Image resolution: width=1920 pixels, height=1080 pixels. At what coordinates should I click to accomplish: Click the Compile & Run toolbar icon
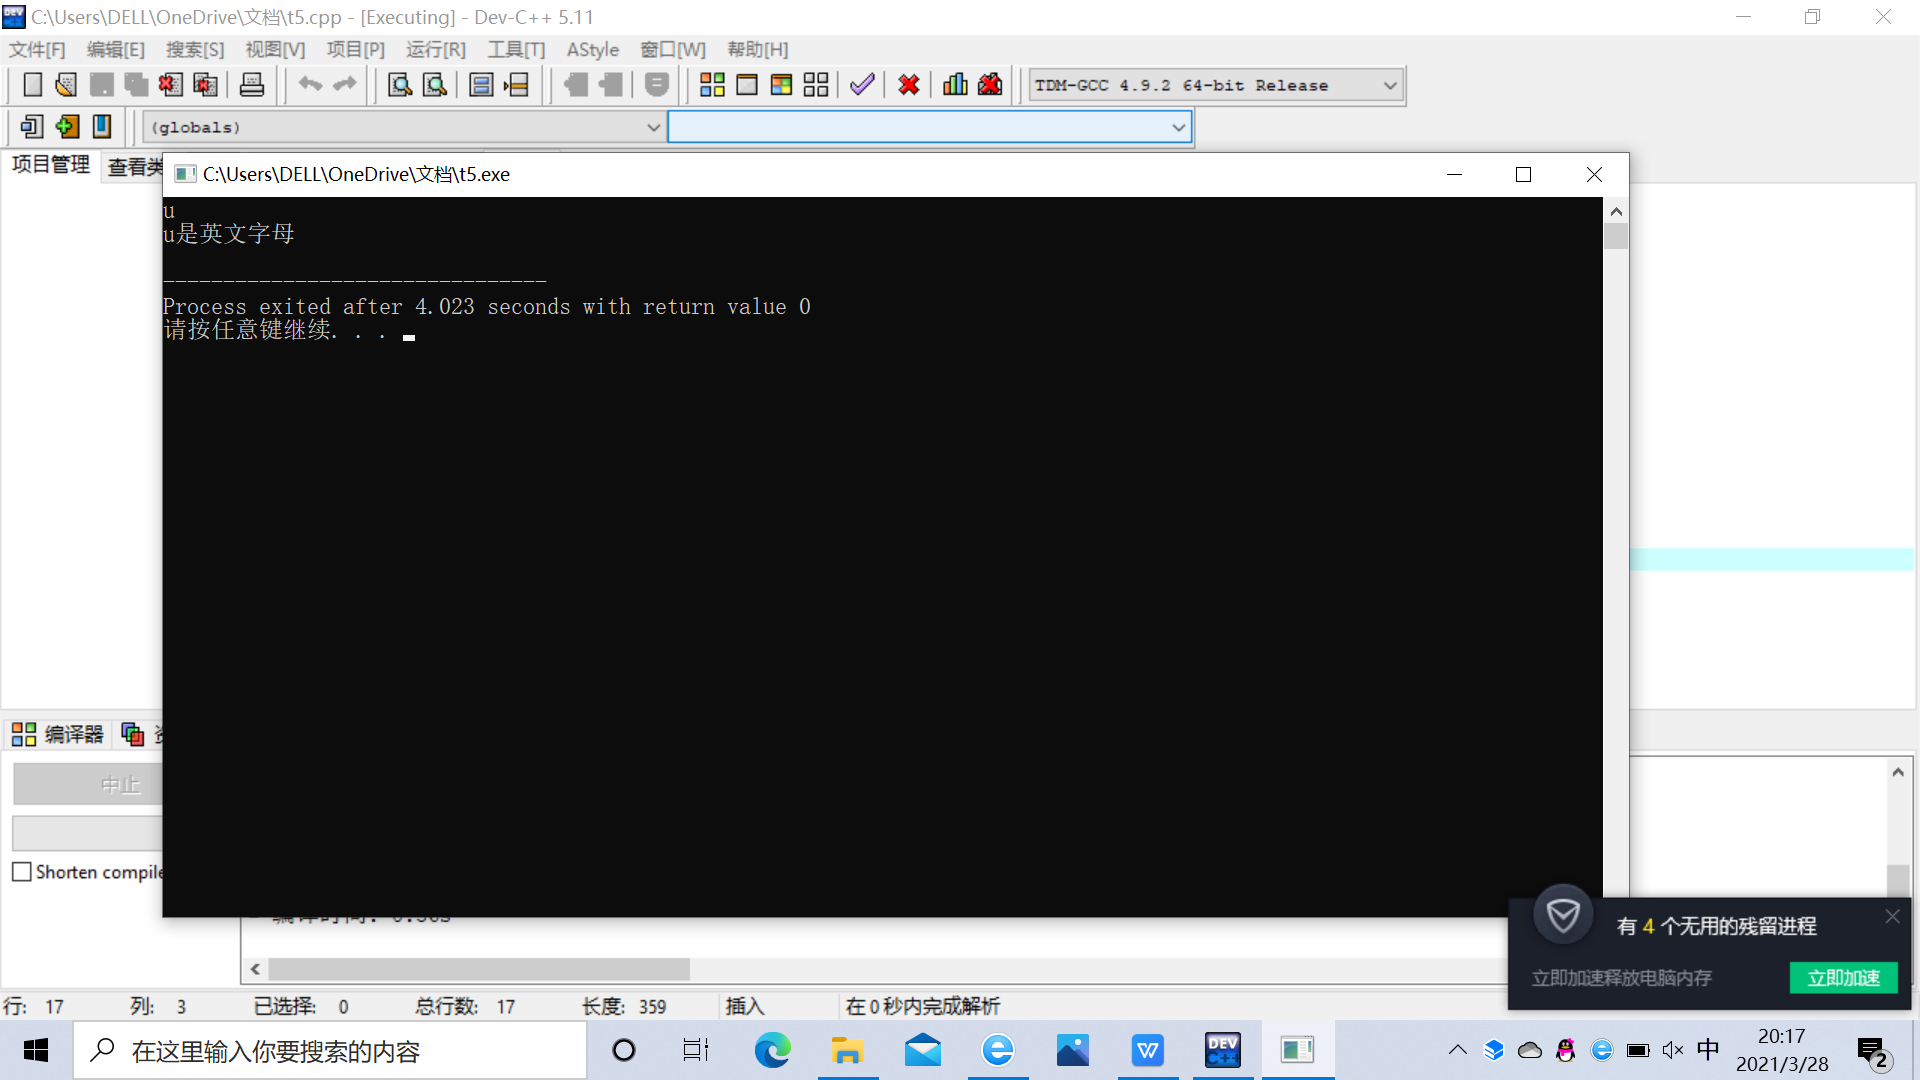(x=781, y=85)
